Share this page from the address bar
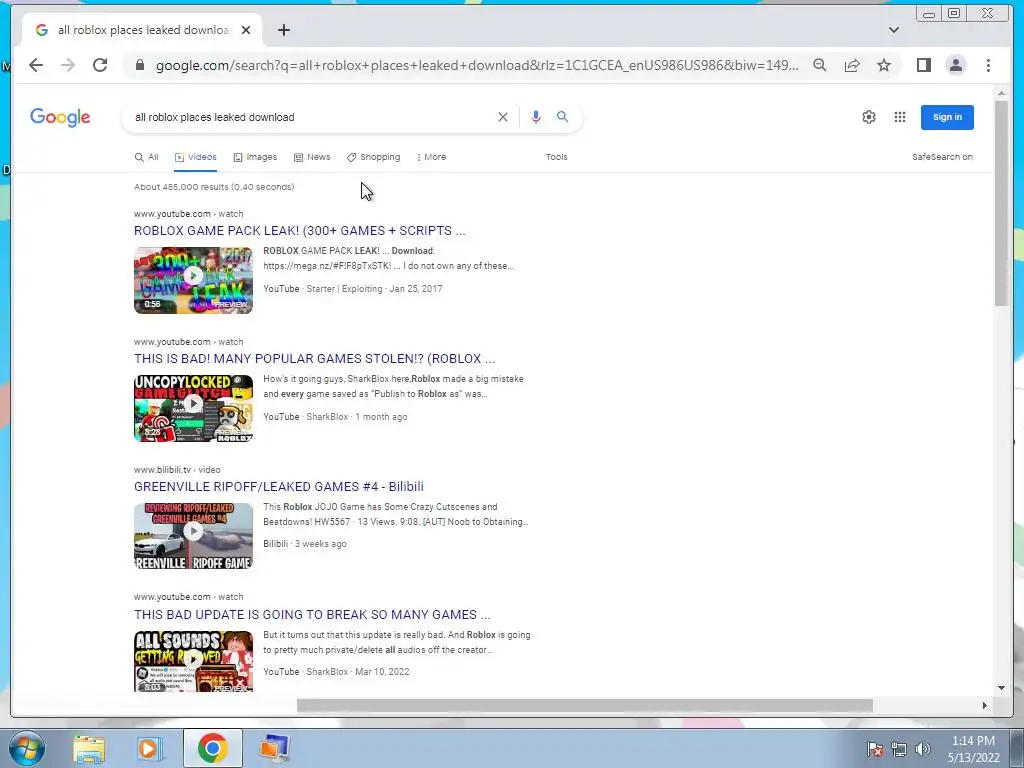The height and width of the screenshot is (768, 1024). [852, 65]
